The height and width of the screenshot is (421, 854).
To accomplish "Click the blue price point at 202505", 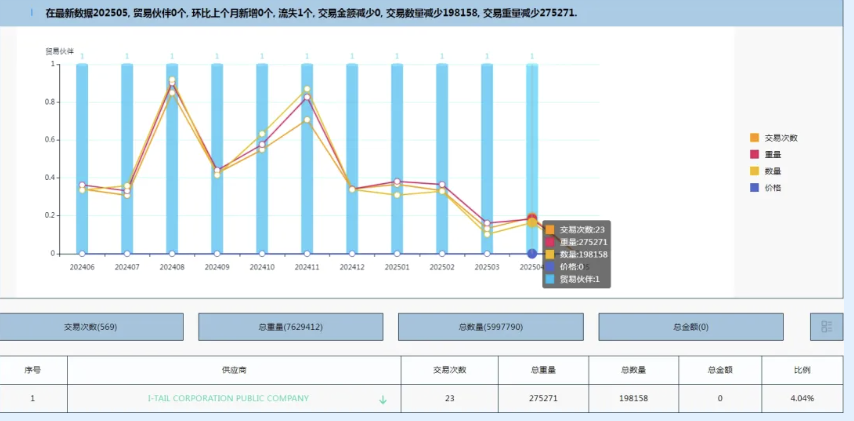I will (532, 253).
